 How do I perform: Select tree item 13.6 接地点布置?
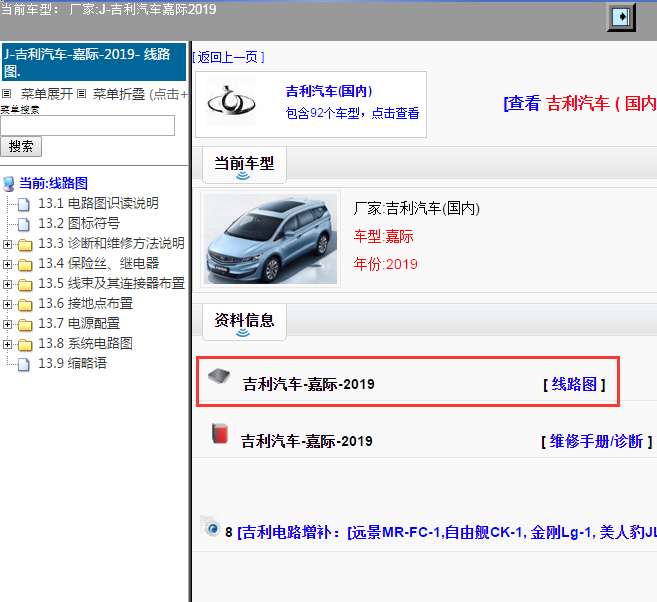click(85, 304)
